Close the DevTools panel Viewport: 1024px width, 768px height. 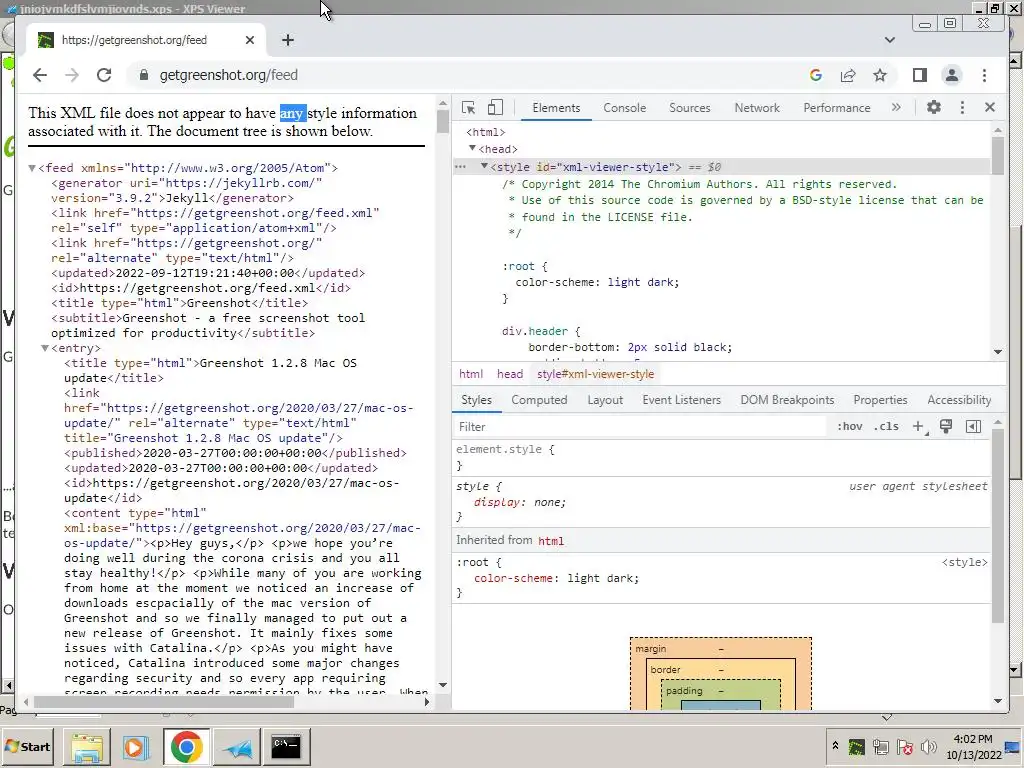tap(990, 107)
